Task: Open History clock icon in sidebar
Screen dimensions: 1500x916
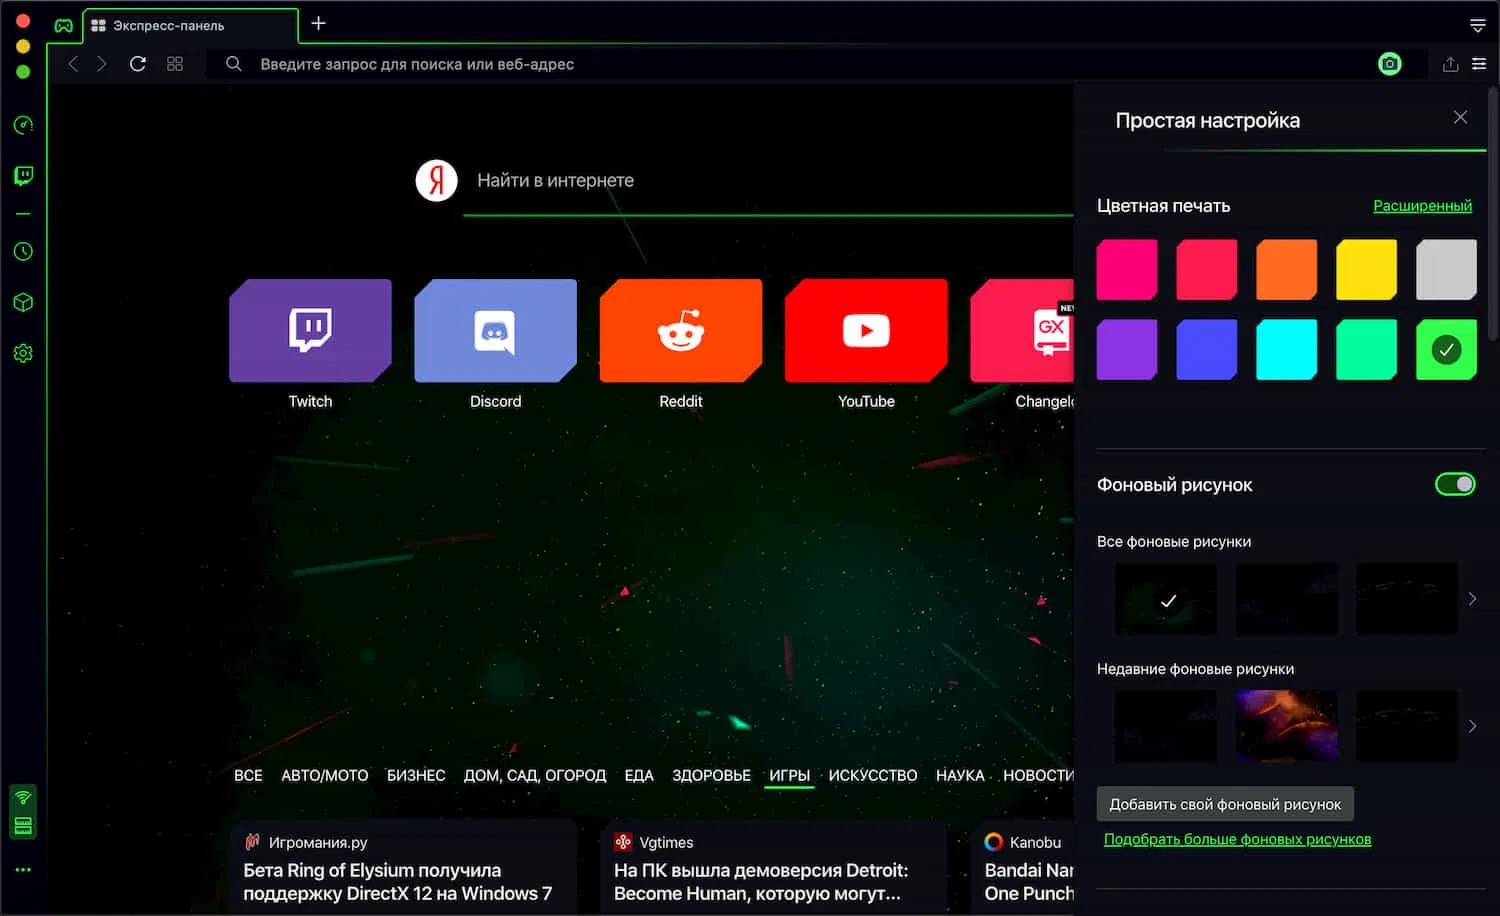Action: (23, 251)
